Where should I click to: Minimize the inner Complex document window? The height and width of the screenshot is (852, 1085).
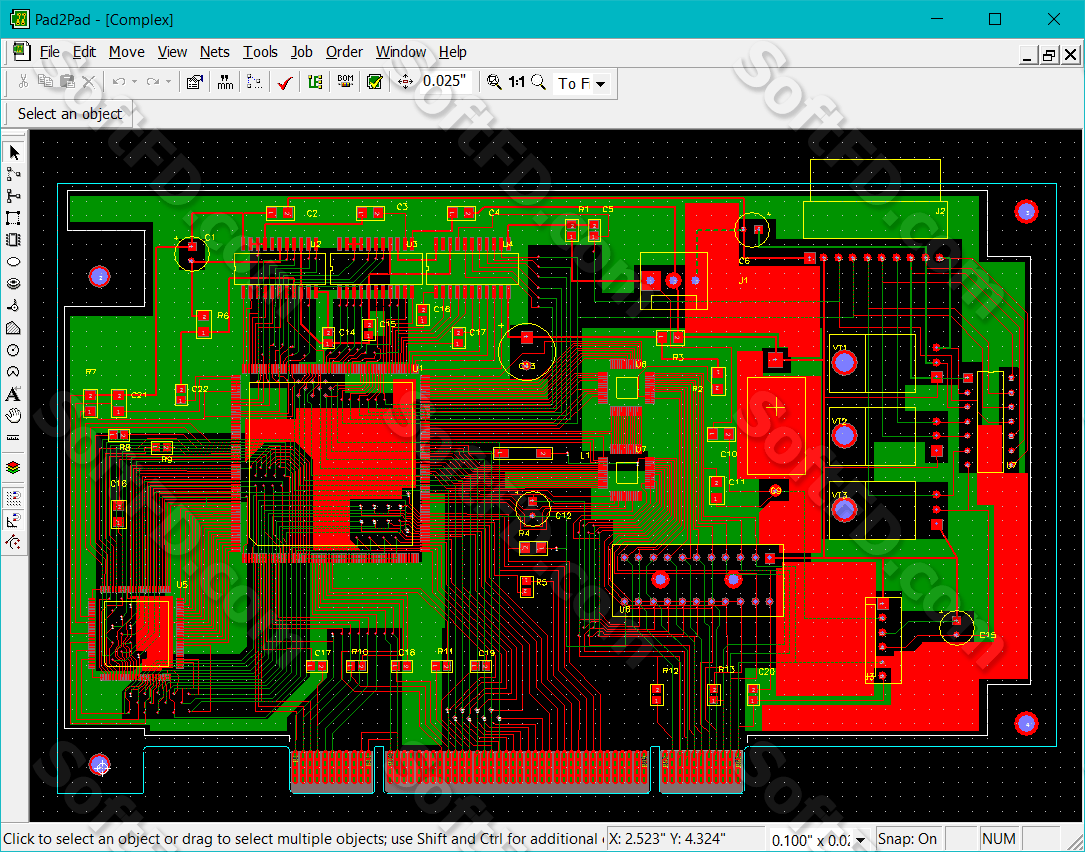coord(1028,55)
